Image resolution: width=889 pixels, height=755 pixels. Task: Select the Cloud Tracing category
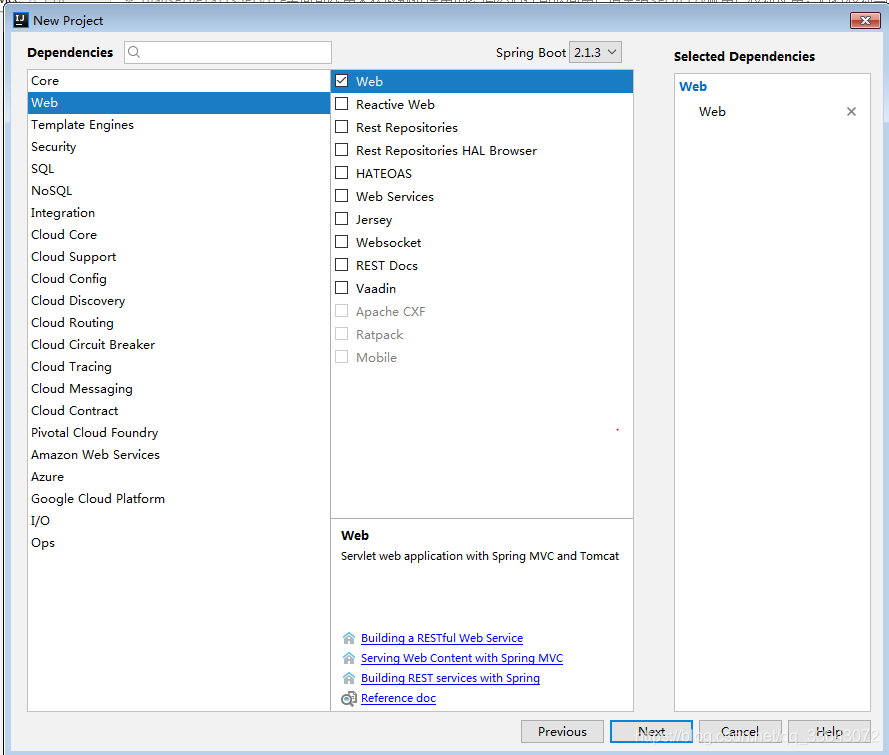coord(179,367)
